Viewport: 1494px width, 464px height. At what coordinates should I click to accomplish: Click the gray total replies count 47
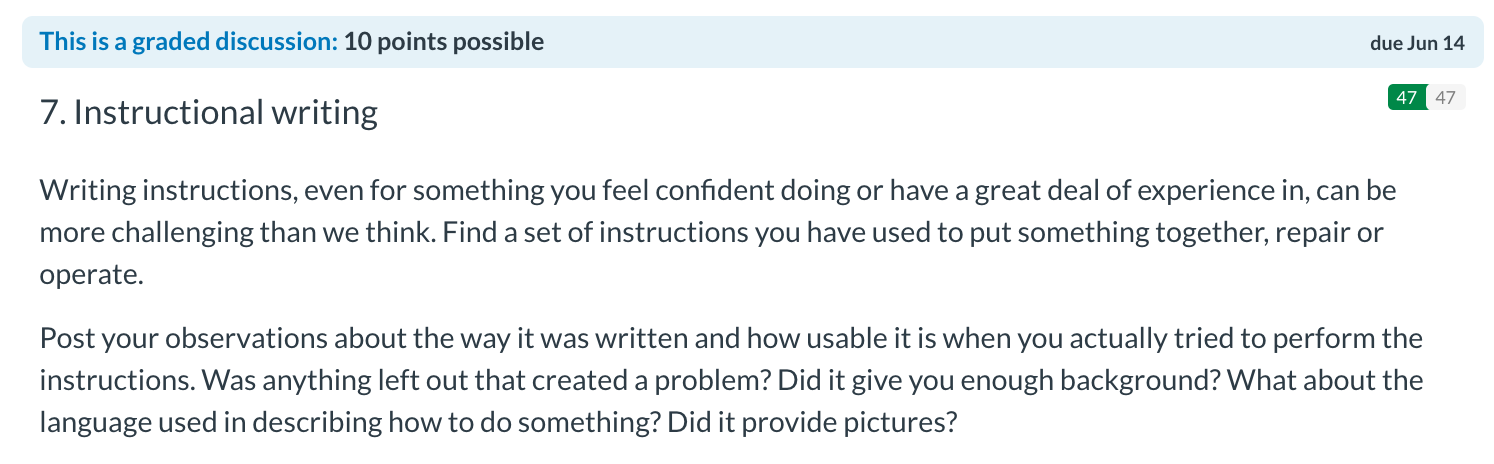click(1445, 97)
